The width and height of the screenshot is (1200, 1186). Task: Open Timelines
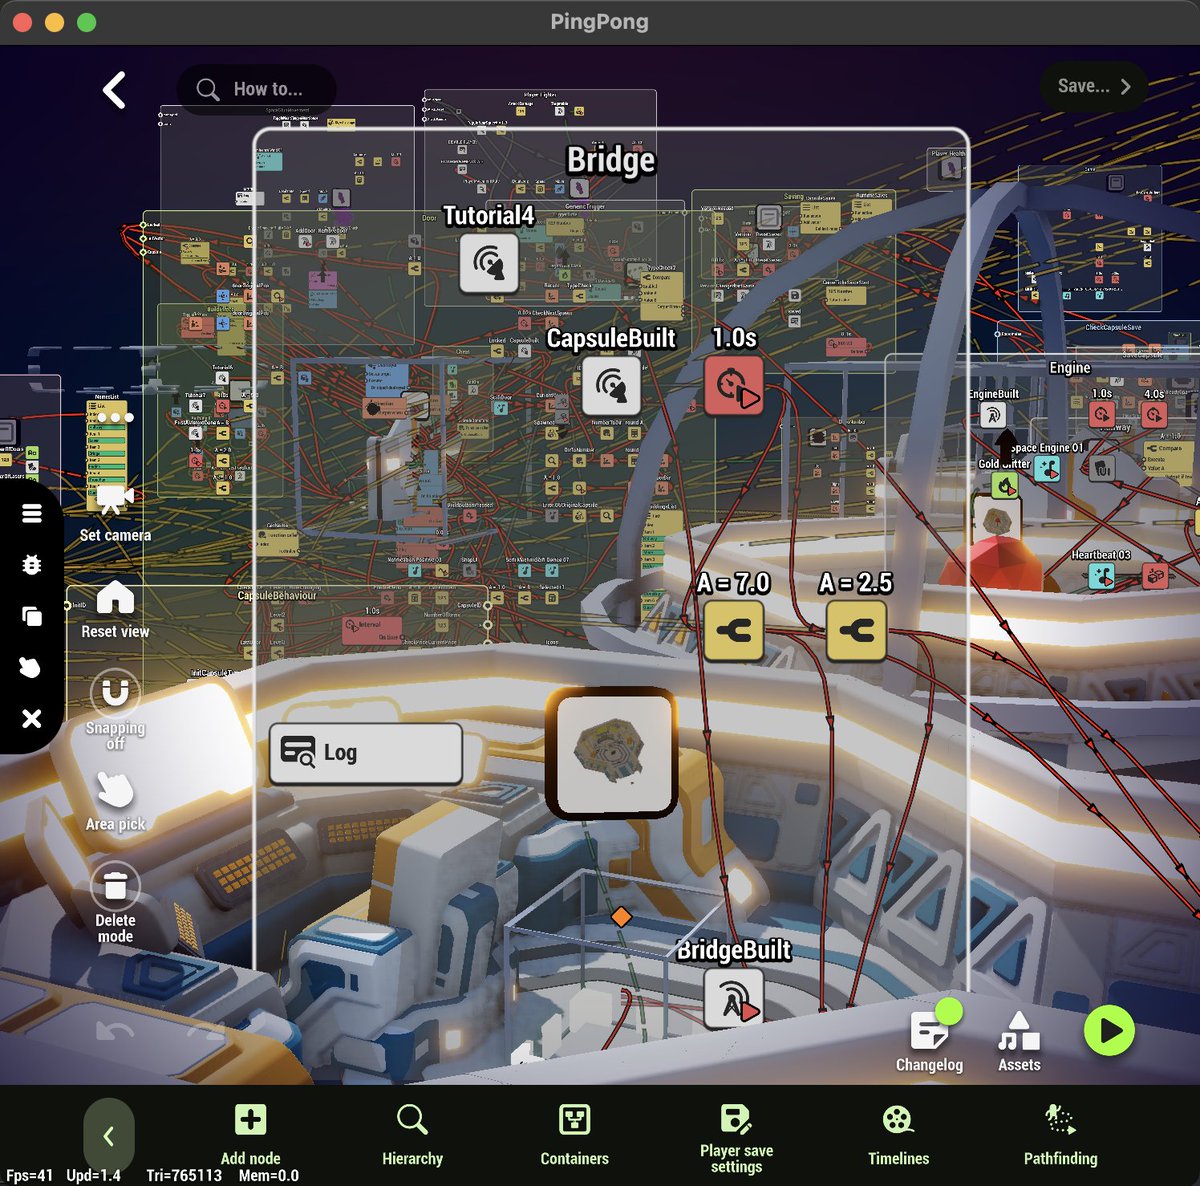pyautogui.click(x=898, y=1135)
